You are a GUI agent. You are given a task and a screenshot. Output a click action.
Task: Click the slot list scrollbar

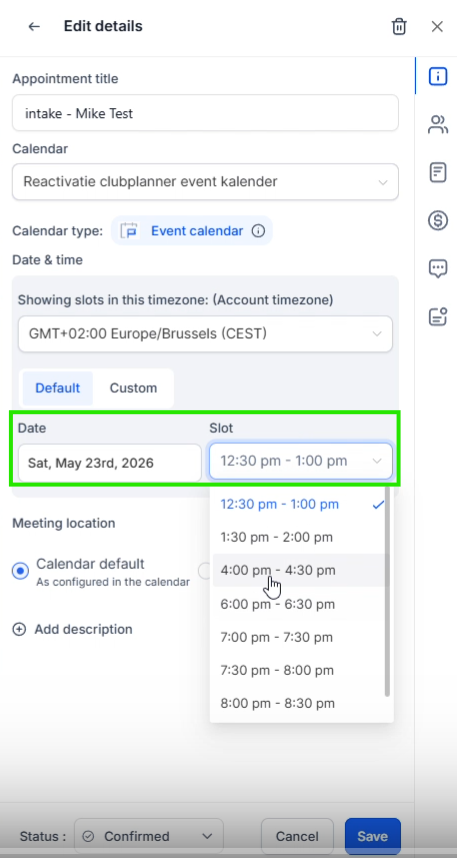387,591
